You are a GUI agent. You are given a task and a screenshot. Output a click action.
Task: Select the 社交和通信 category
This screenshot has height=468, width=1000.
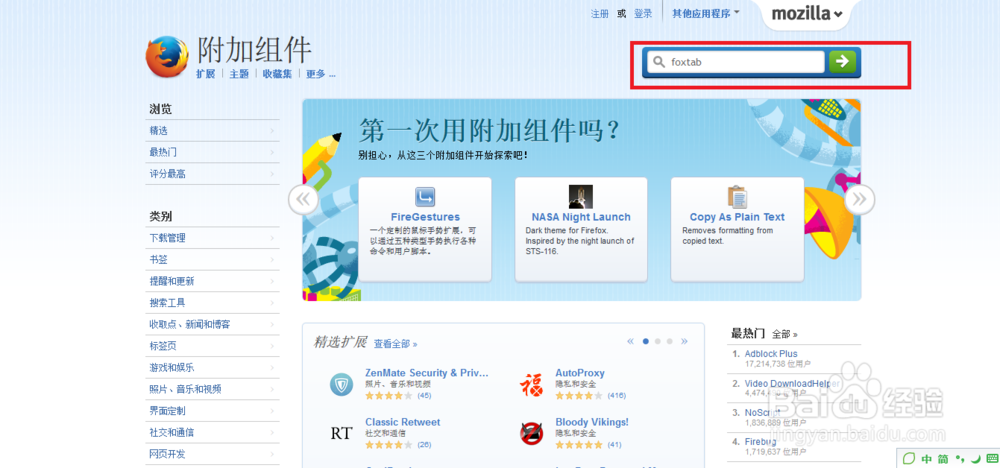tap(212, 433)
